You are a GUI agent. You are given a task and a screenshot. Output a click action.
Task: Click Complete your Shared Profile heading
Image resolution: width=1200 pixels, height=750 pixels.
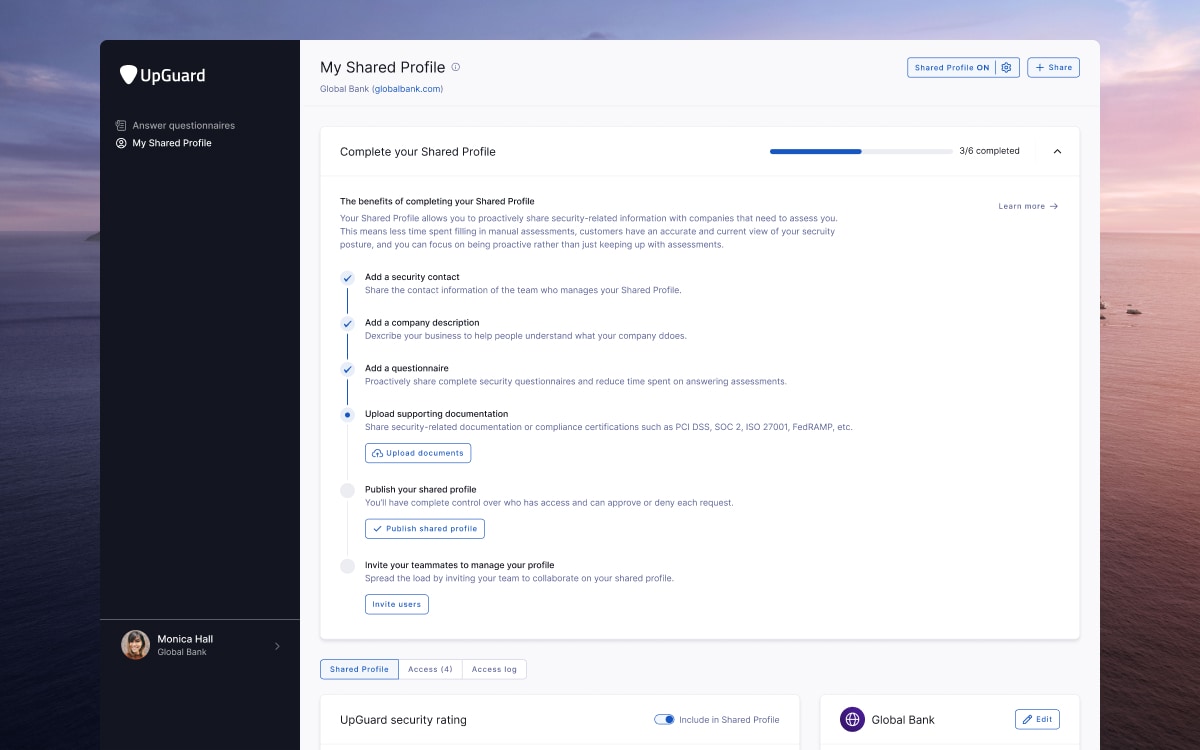point(418,152)
